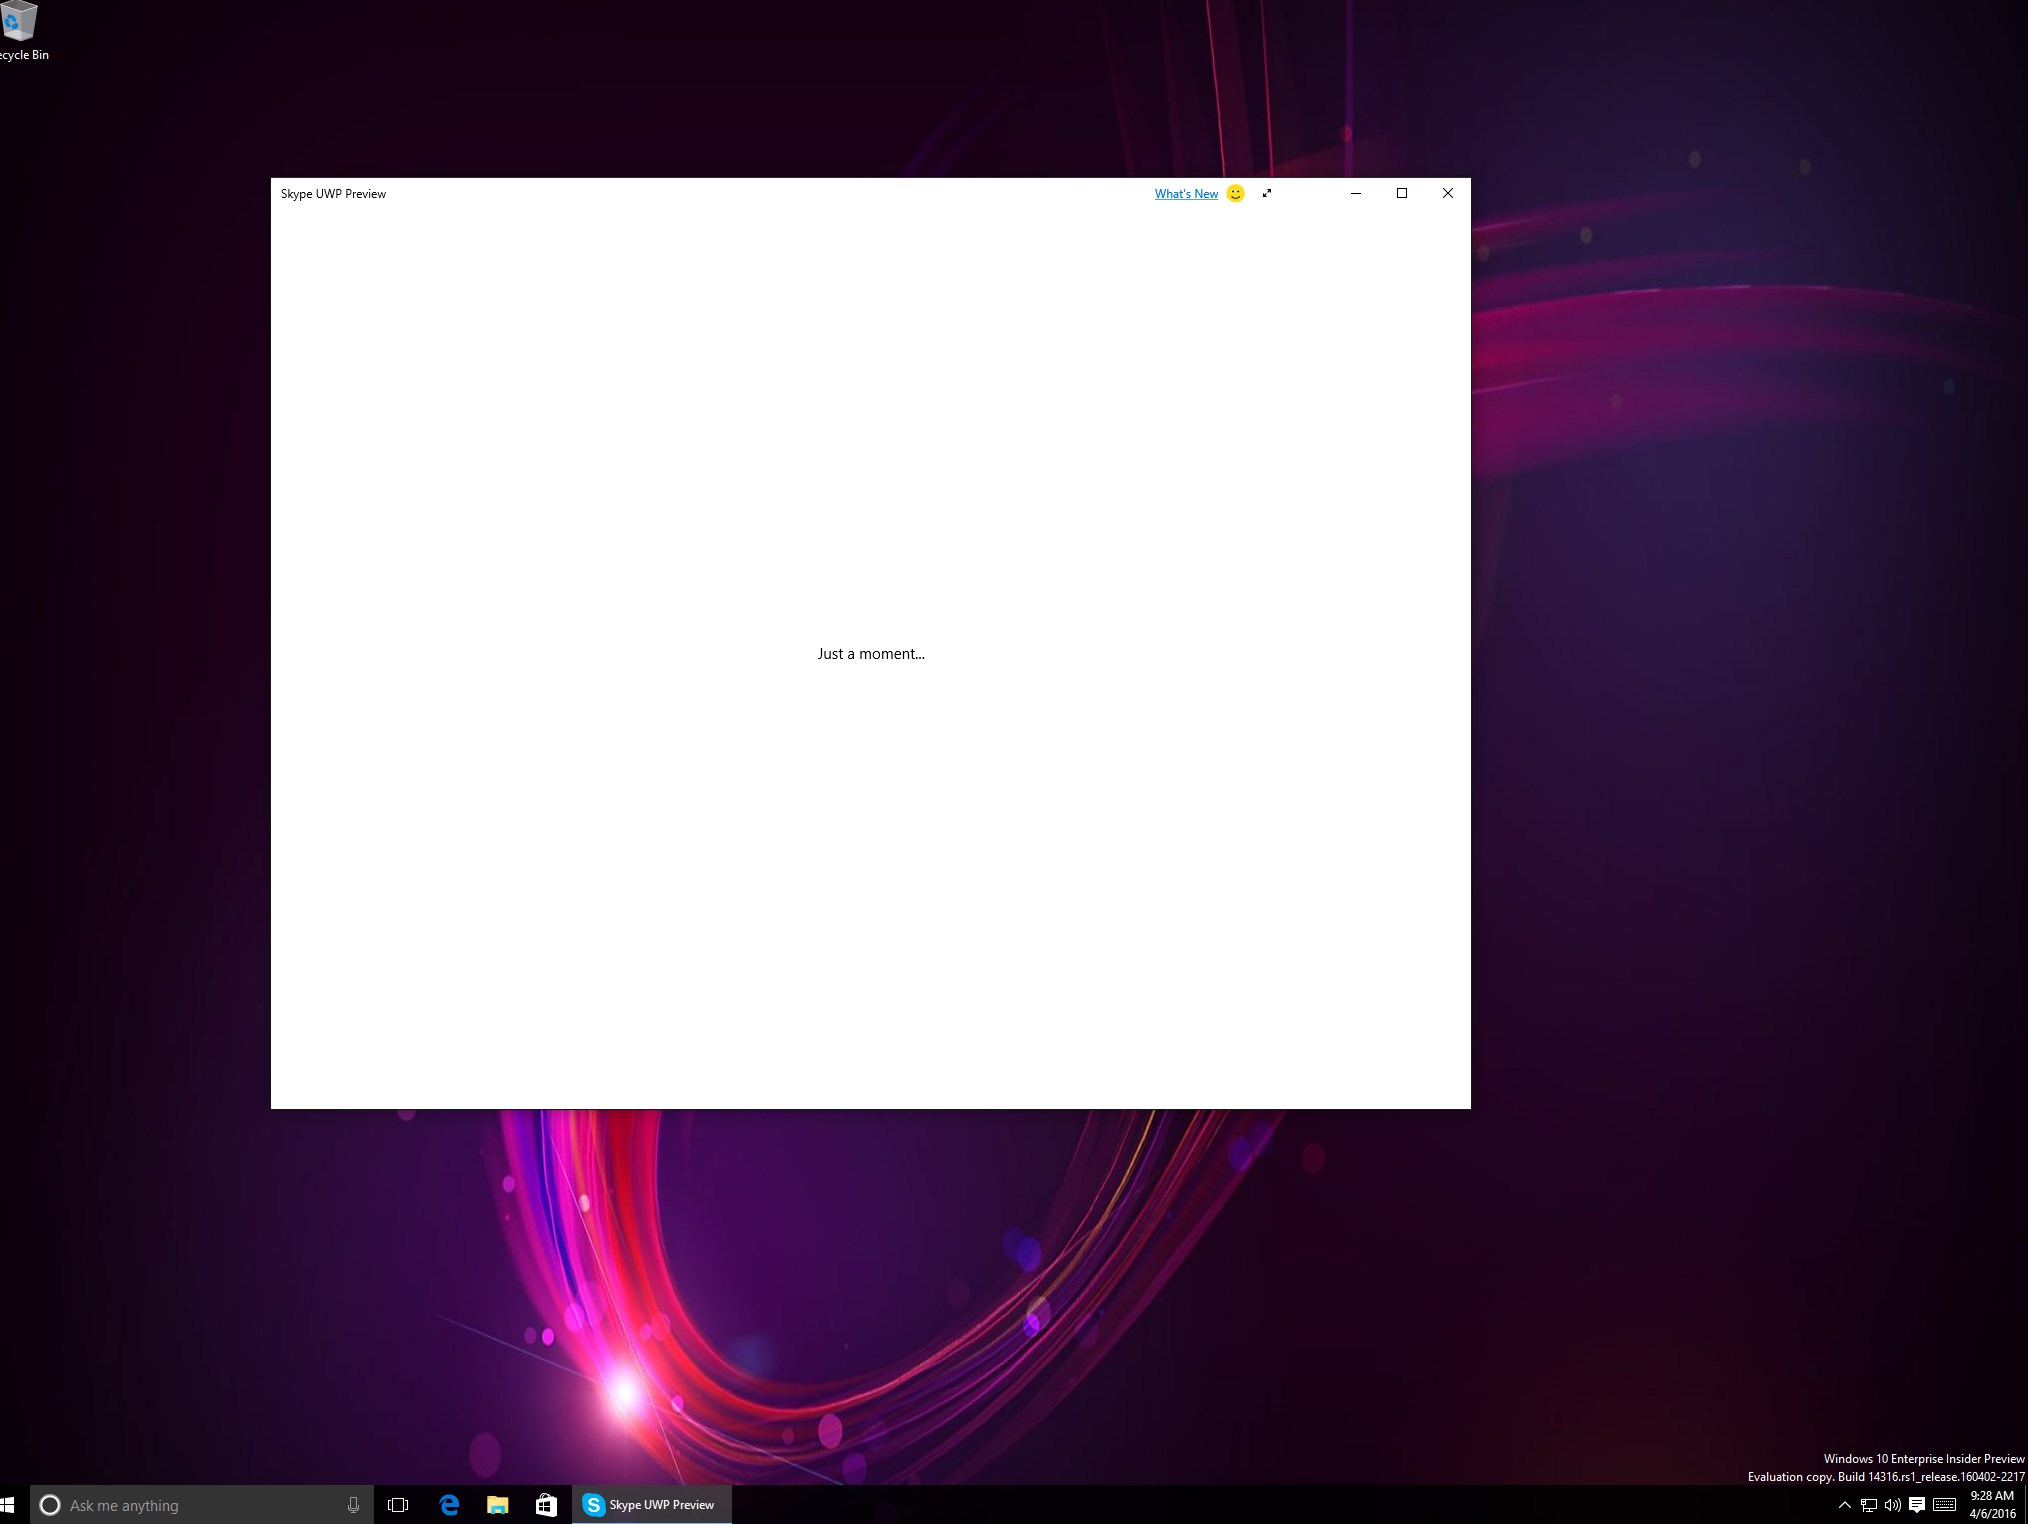Open the Windows Start menu
Viewport: 2028px width, 1524px height.
coord(8,1504)
